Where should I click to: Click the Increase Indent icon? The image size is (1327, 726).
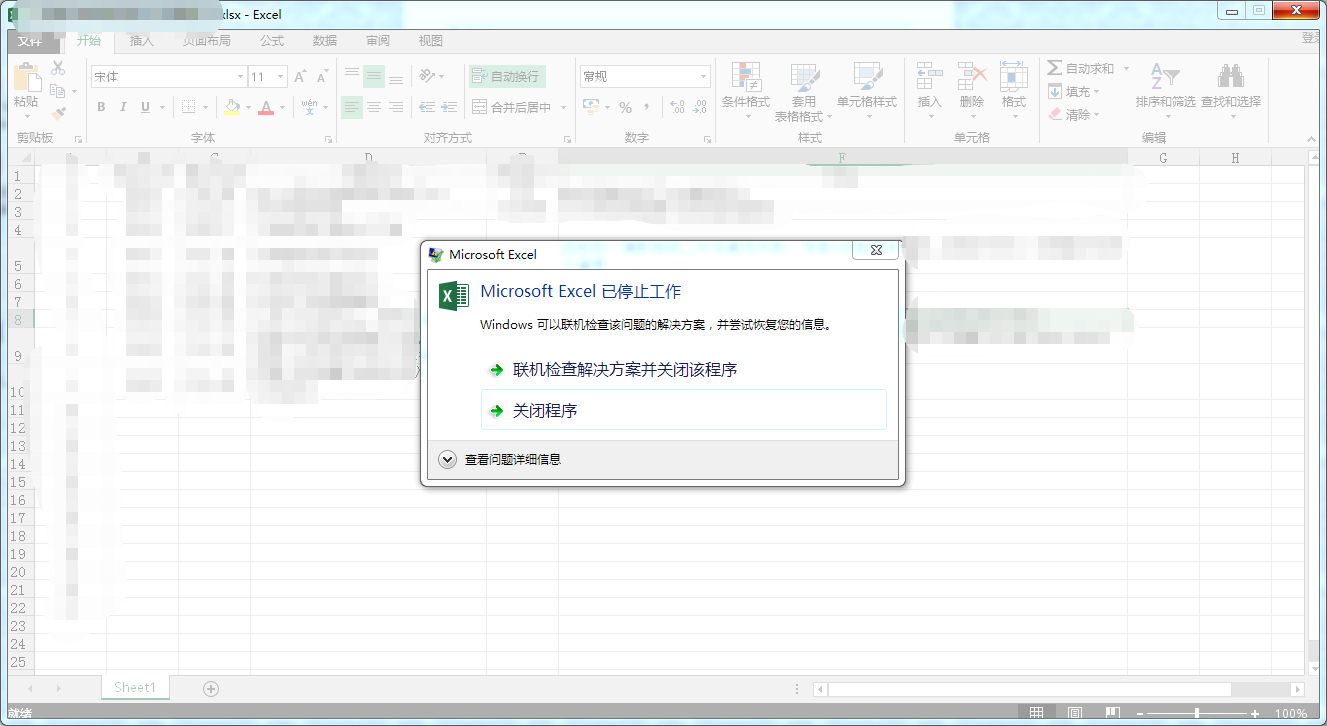449,107
